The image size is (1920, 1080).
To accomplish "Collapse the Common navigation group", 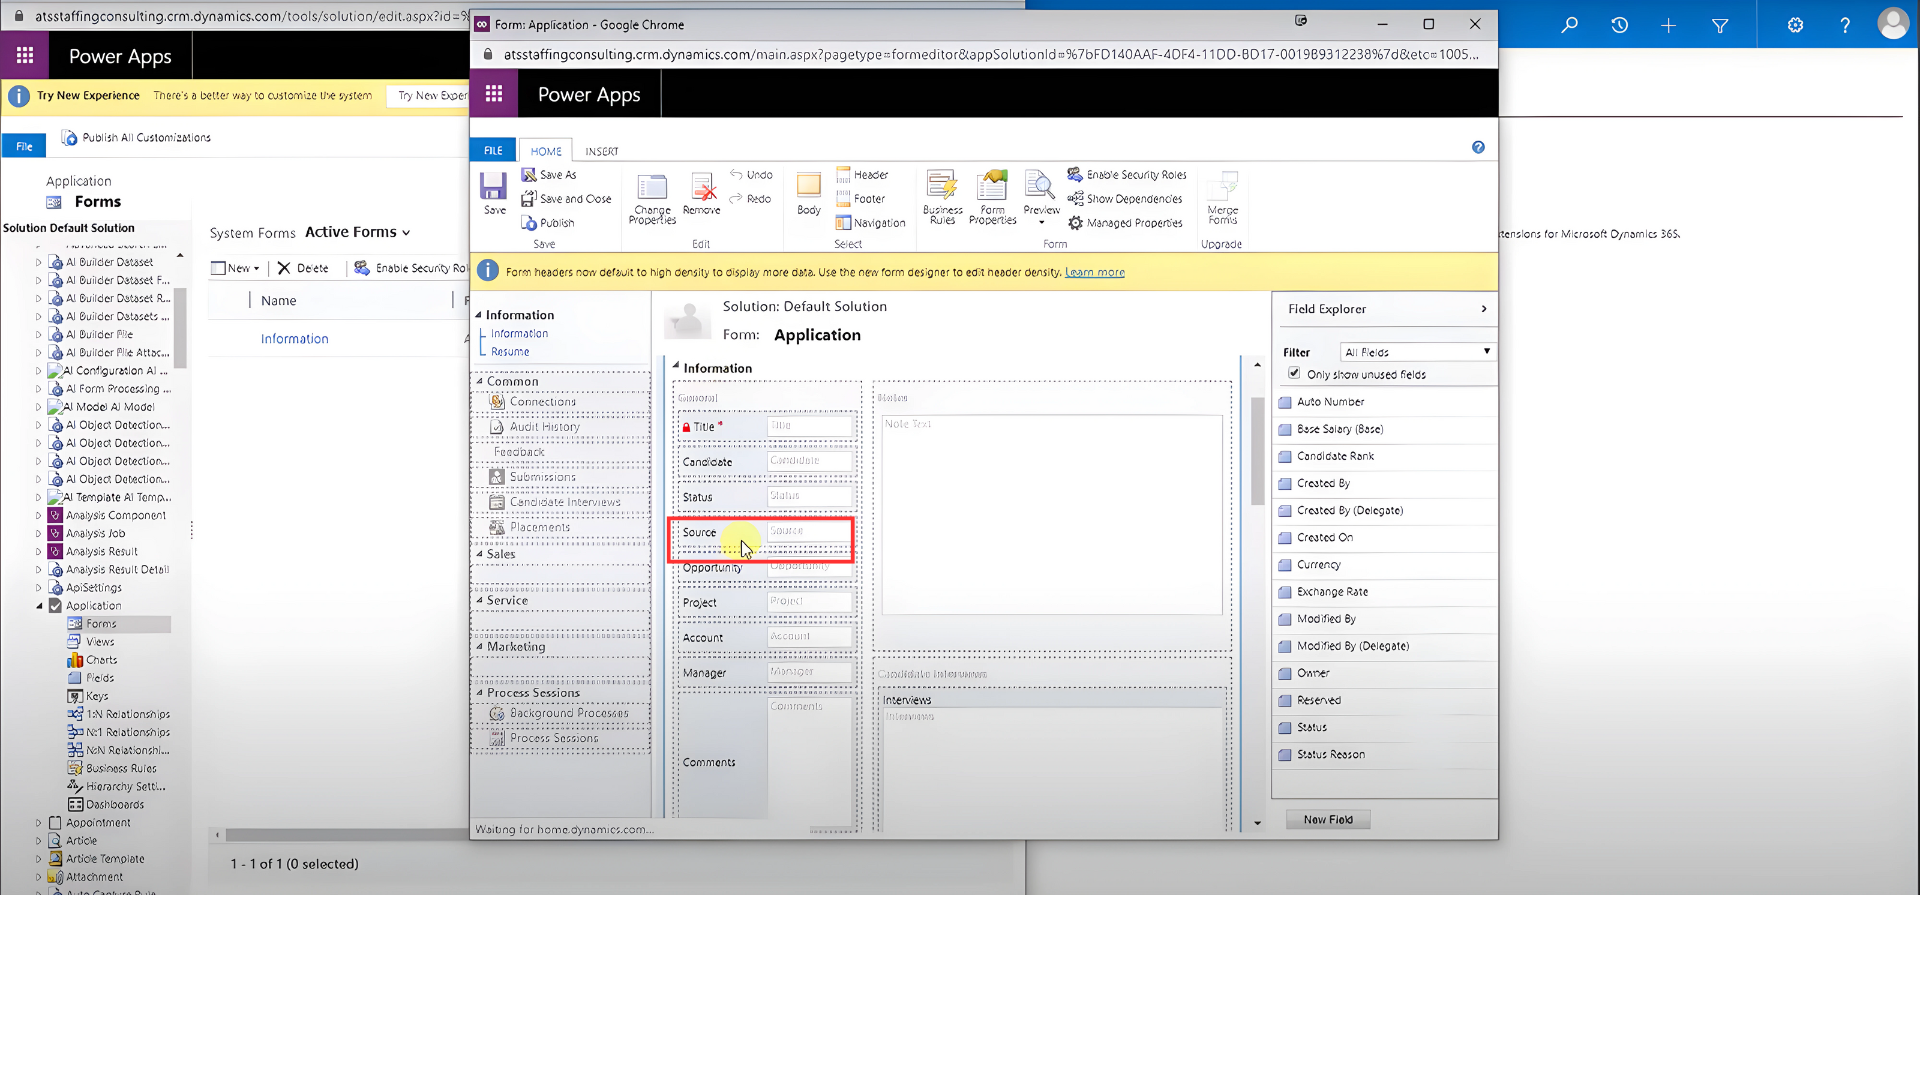I will coord(480,381).
